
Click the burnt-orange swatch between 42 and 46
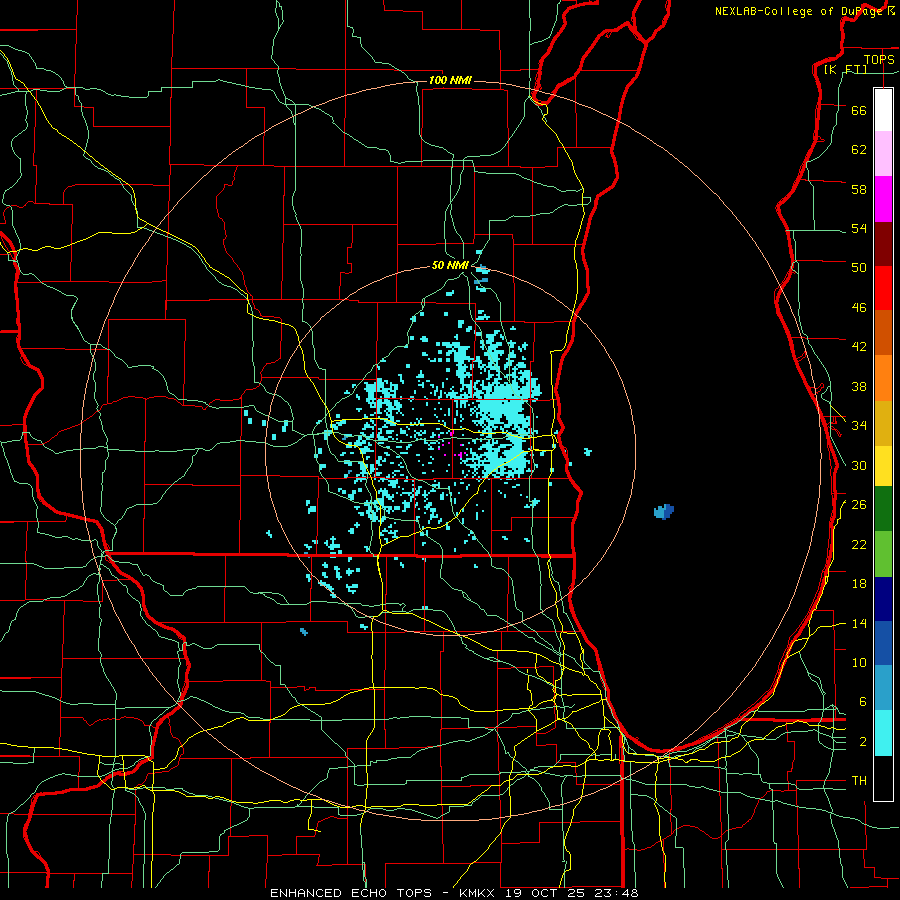(883, 332)
